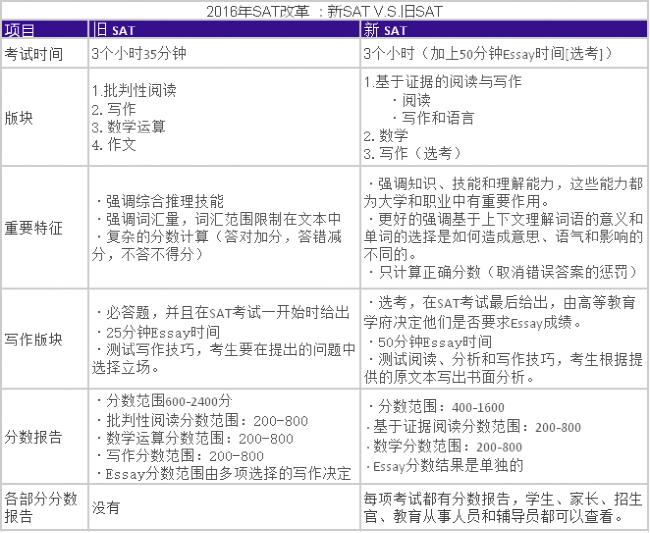
Task: Click the cell '3个小时35分钟'
Action: pos(139,53)
